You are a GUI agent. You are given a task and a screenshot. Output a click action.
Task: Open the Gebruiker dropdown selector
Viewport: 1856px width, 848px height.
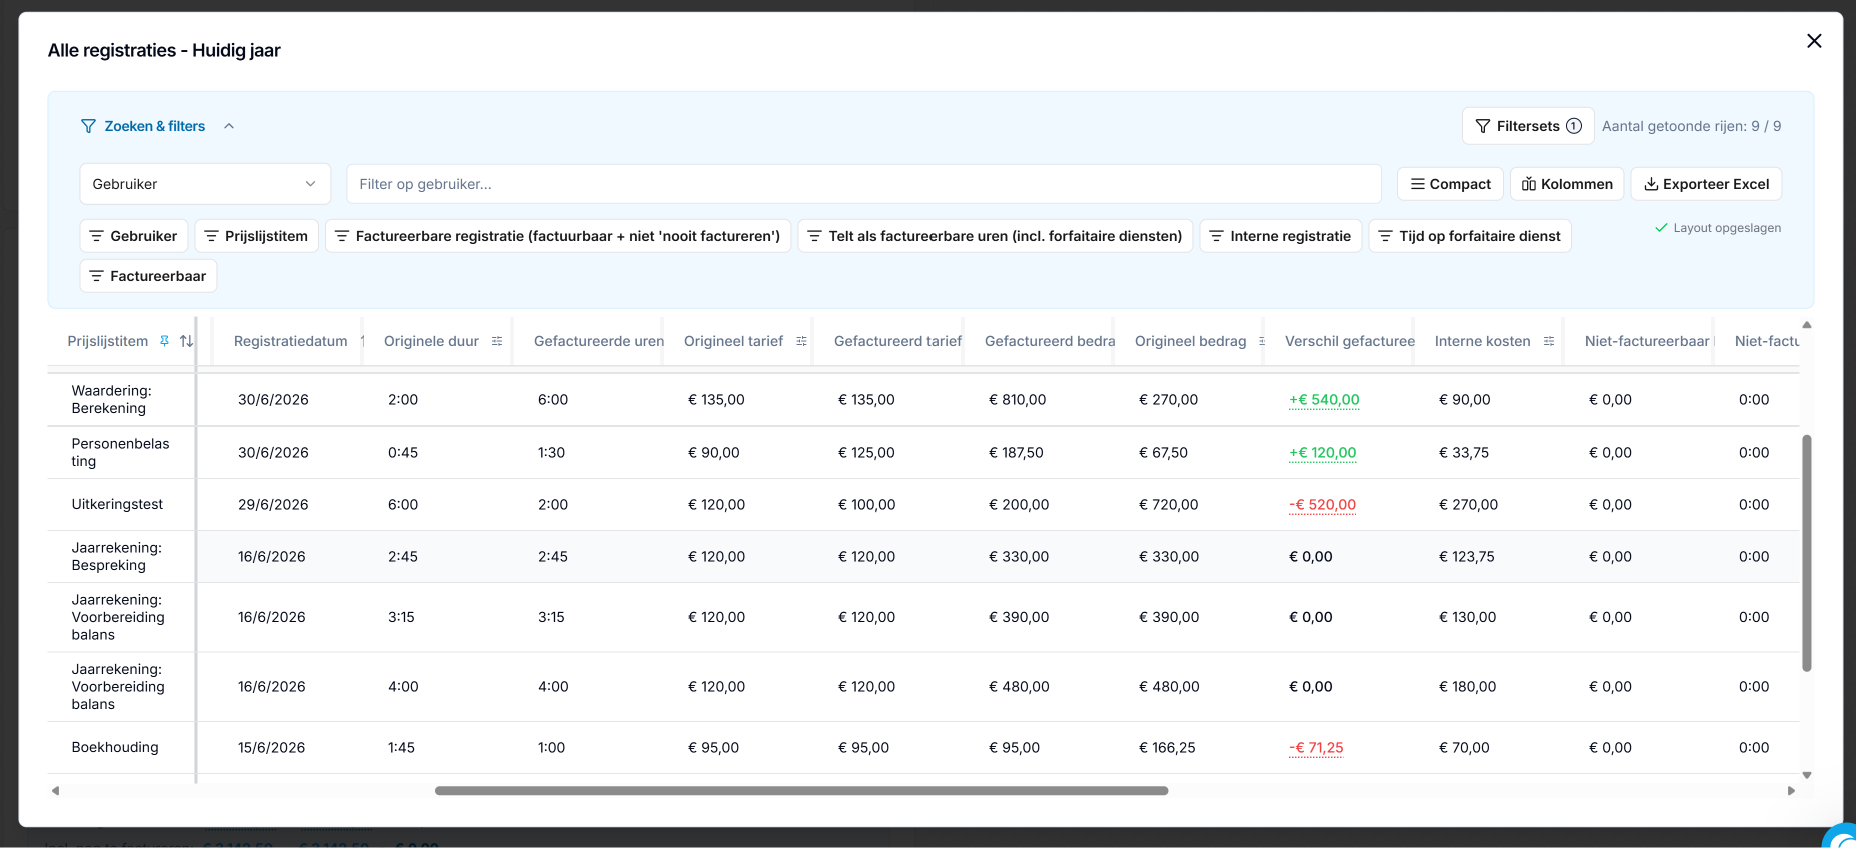205,184
